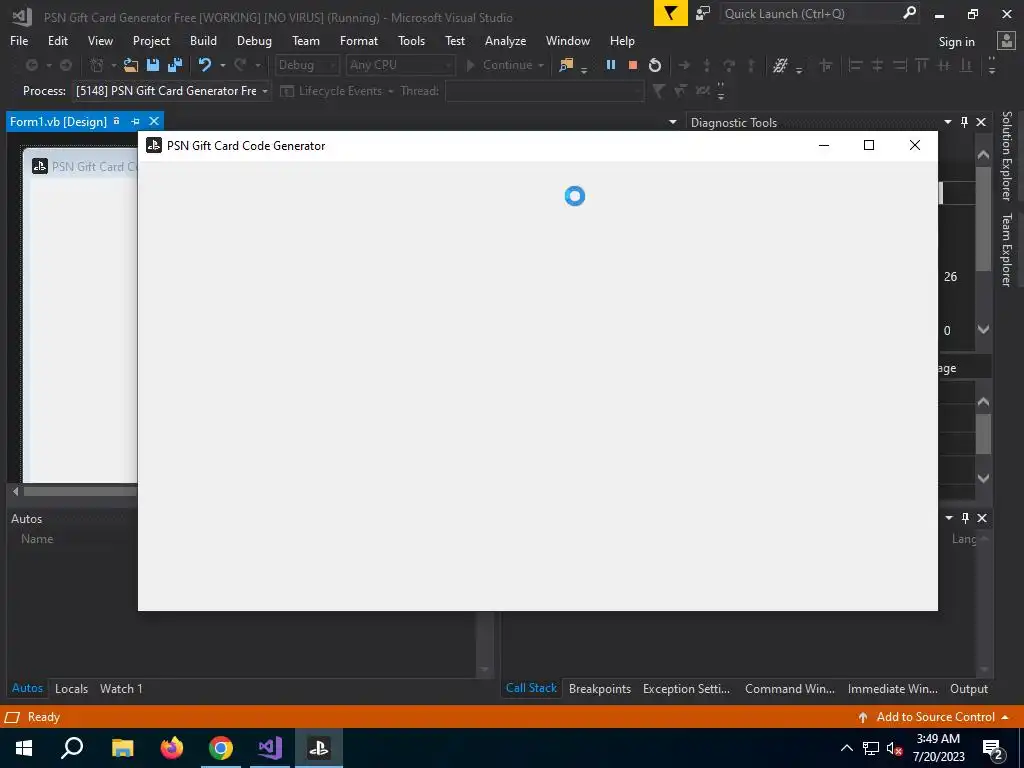Open the Process selection dropdown

(265, 91)
